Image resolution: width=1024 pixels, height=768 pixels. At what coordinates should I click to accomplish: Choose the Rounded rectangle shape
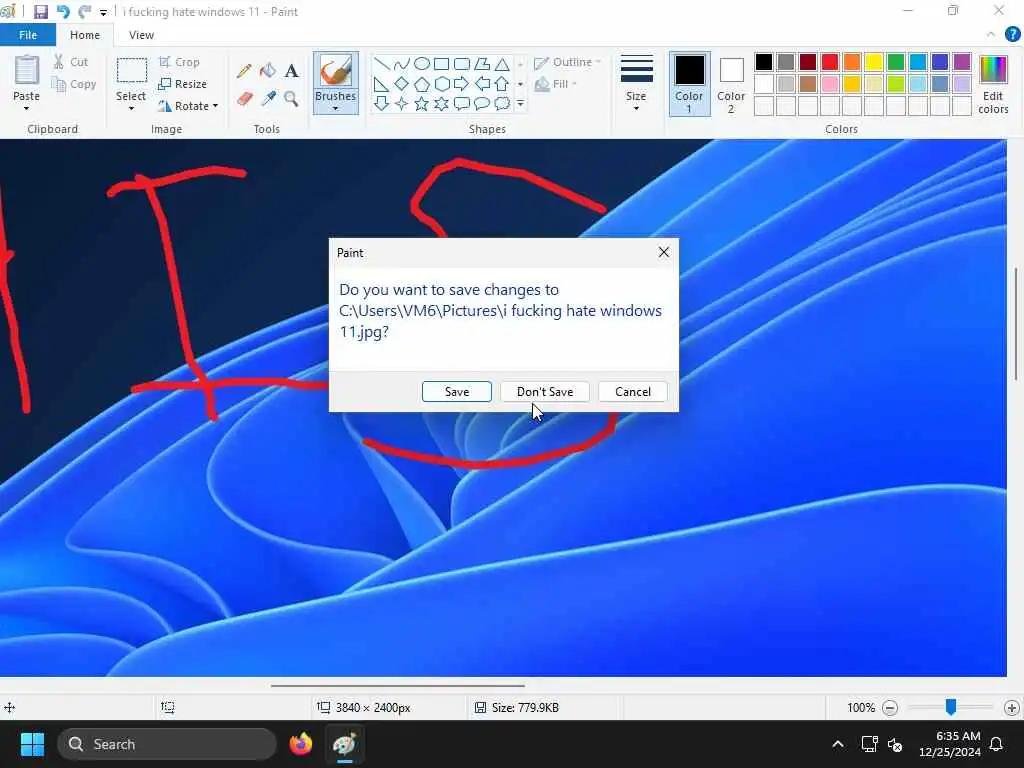pyautogui.click(x=462, y=63)
